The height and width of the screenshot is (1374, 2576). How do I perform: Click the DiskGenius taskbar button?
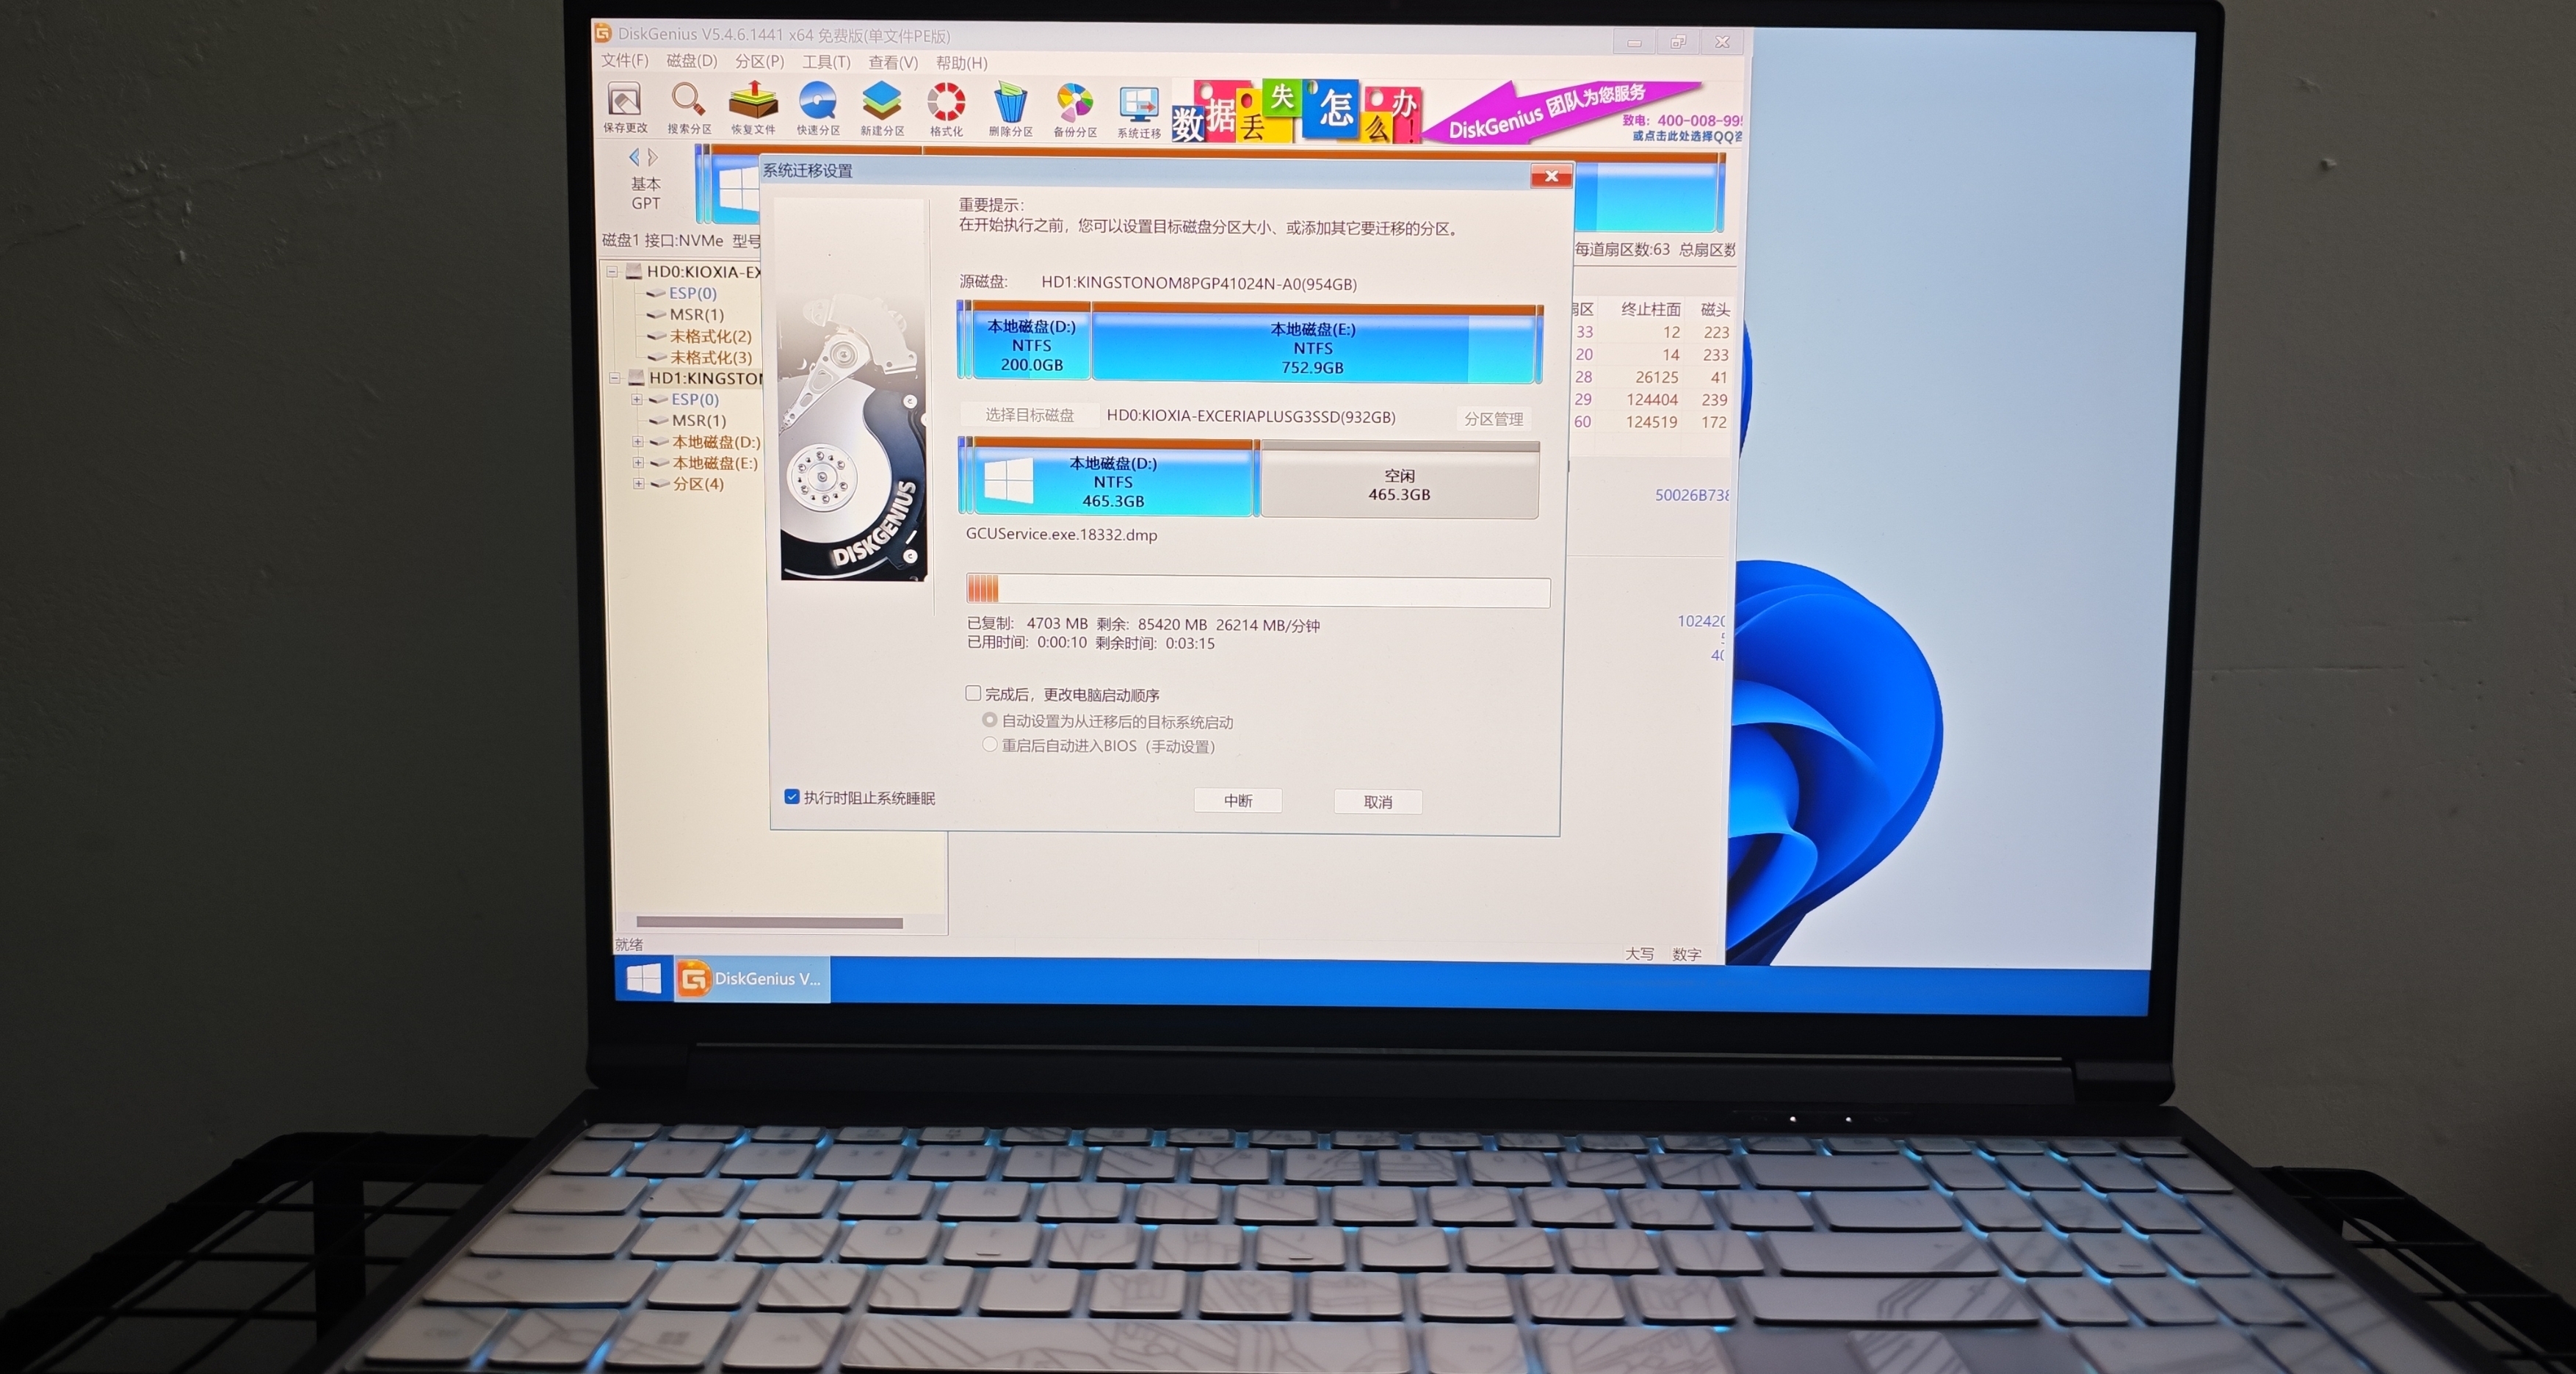751,979
